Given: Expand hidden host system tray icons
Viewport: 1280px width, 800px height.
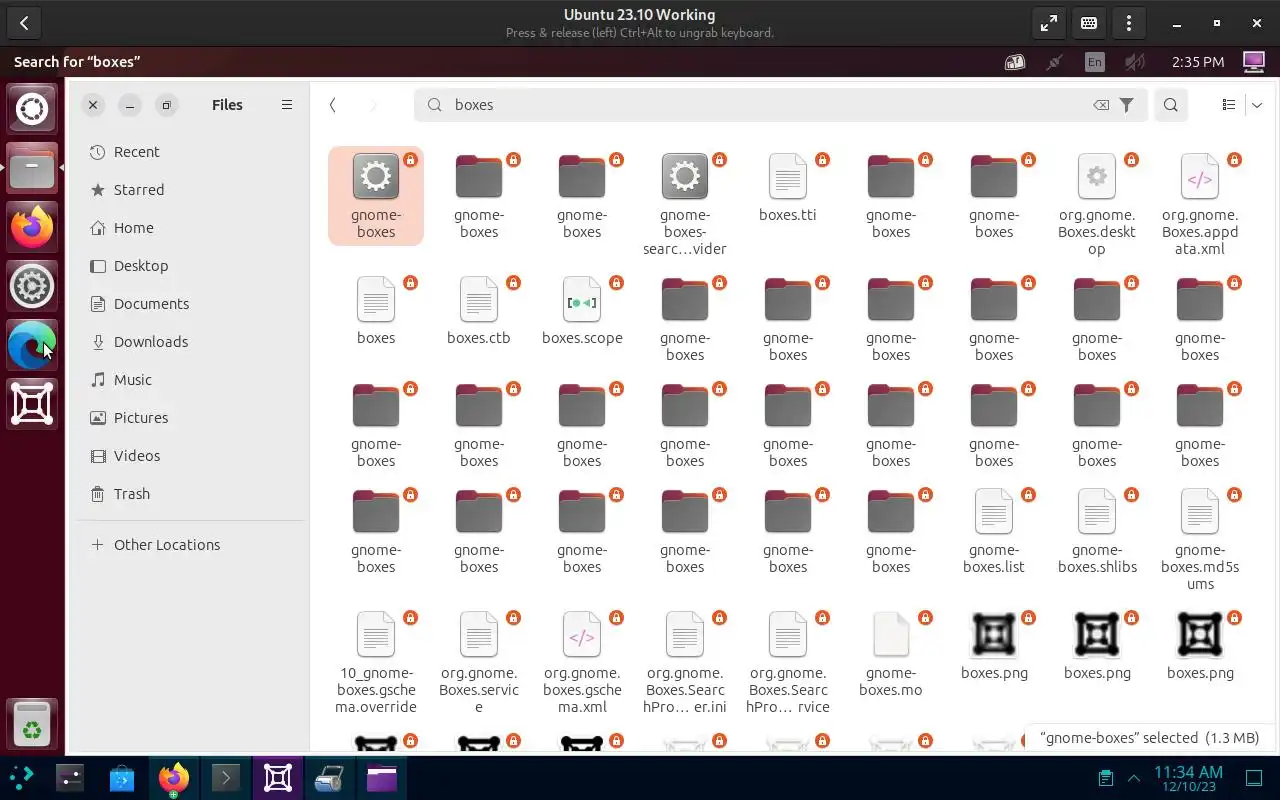Looking at the screenshot, I should 1134,778.
